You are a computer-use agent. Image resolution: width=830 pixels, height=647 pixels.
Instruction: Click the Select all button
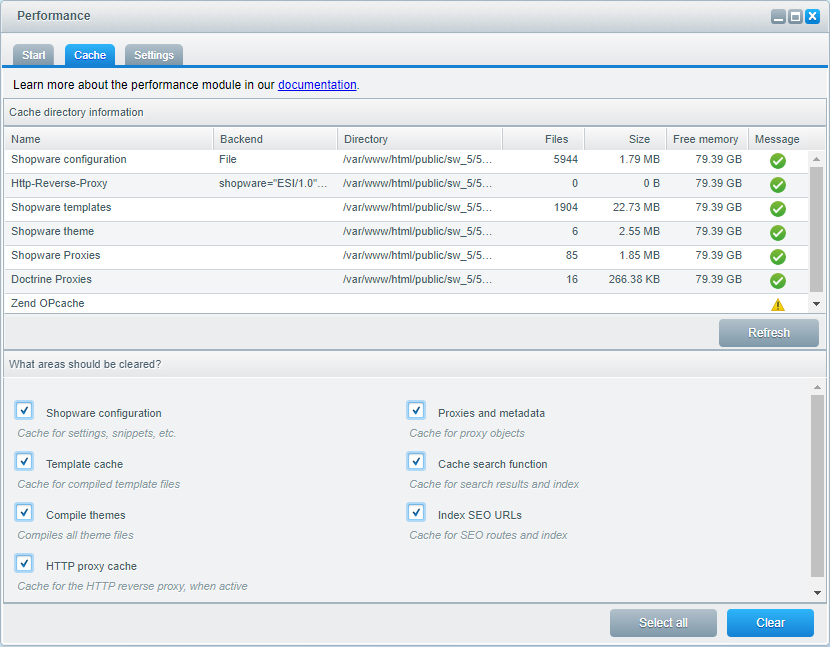(663, 623)
